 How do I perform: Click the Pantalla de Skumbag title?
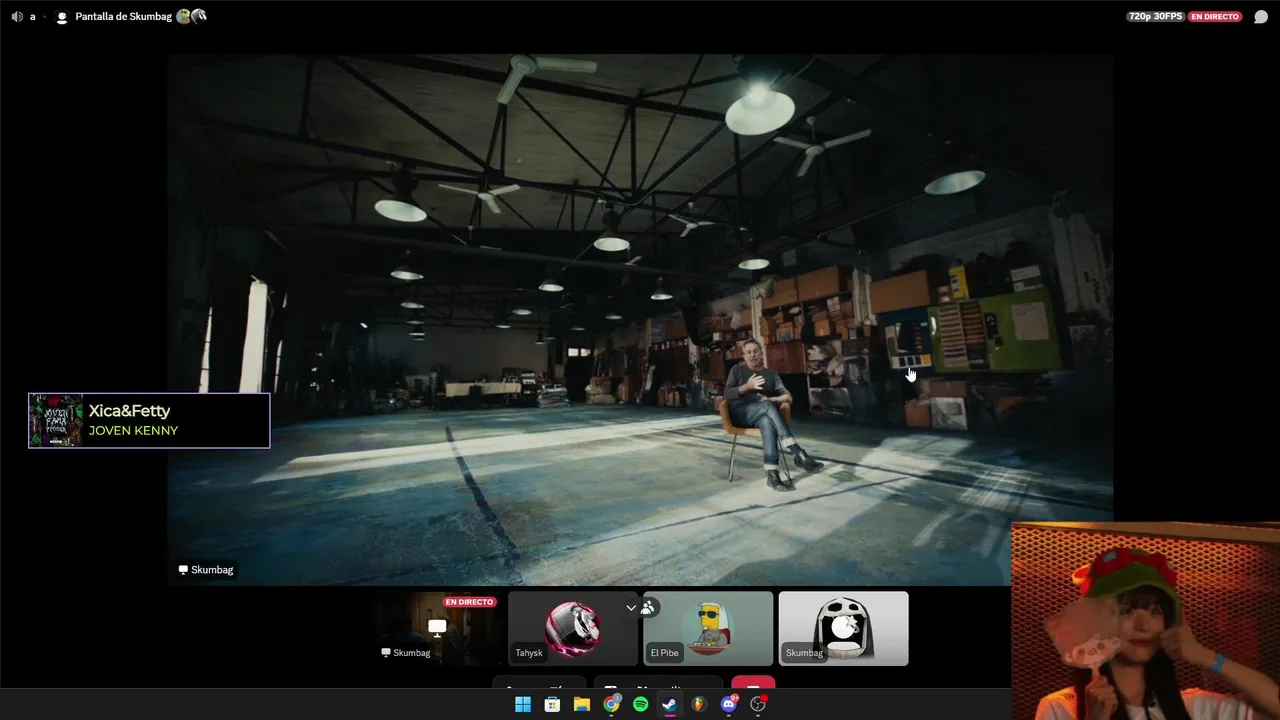coord(123,17)
